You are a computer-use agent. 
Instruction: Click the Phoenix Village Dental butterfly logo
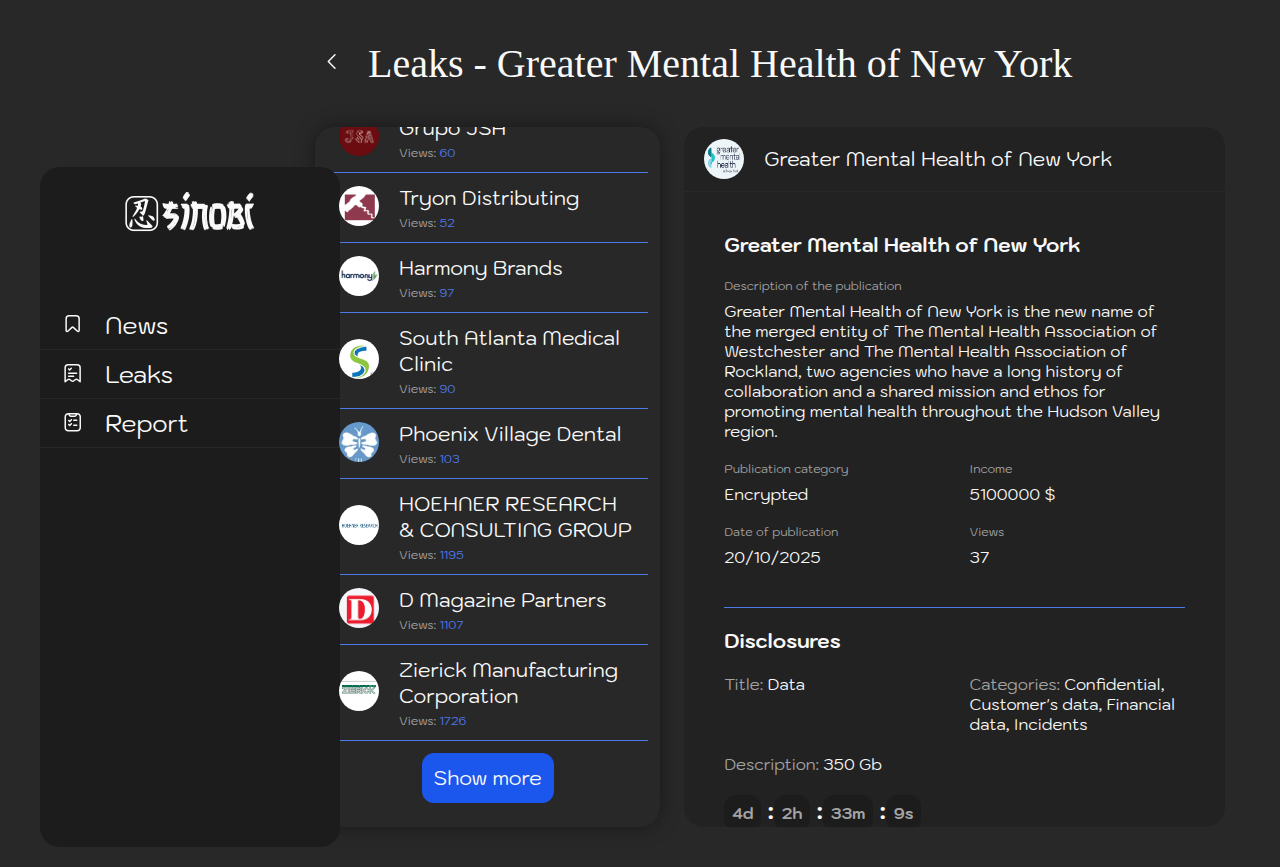click(359, 442)
